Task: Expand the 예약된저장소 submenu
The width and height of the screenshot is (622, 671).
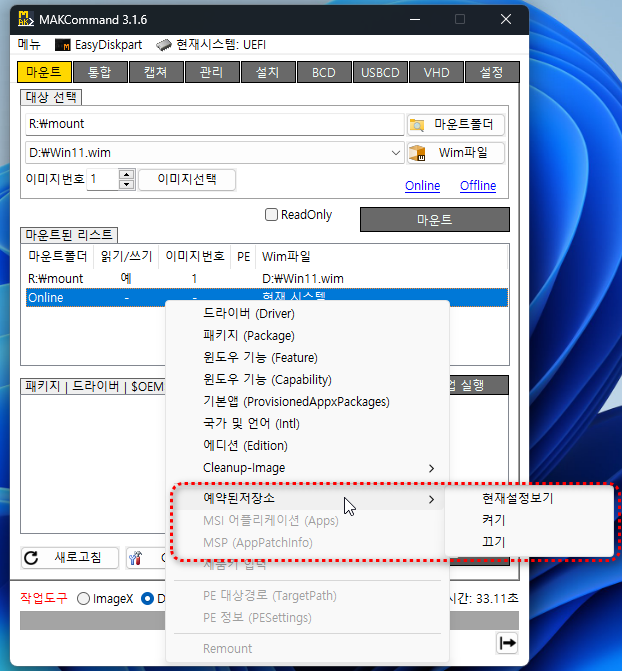Action: point(307,499)
